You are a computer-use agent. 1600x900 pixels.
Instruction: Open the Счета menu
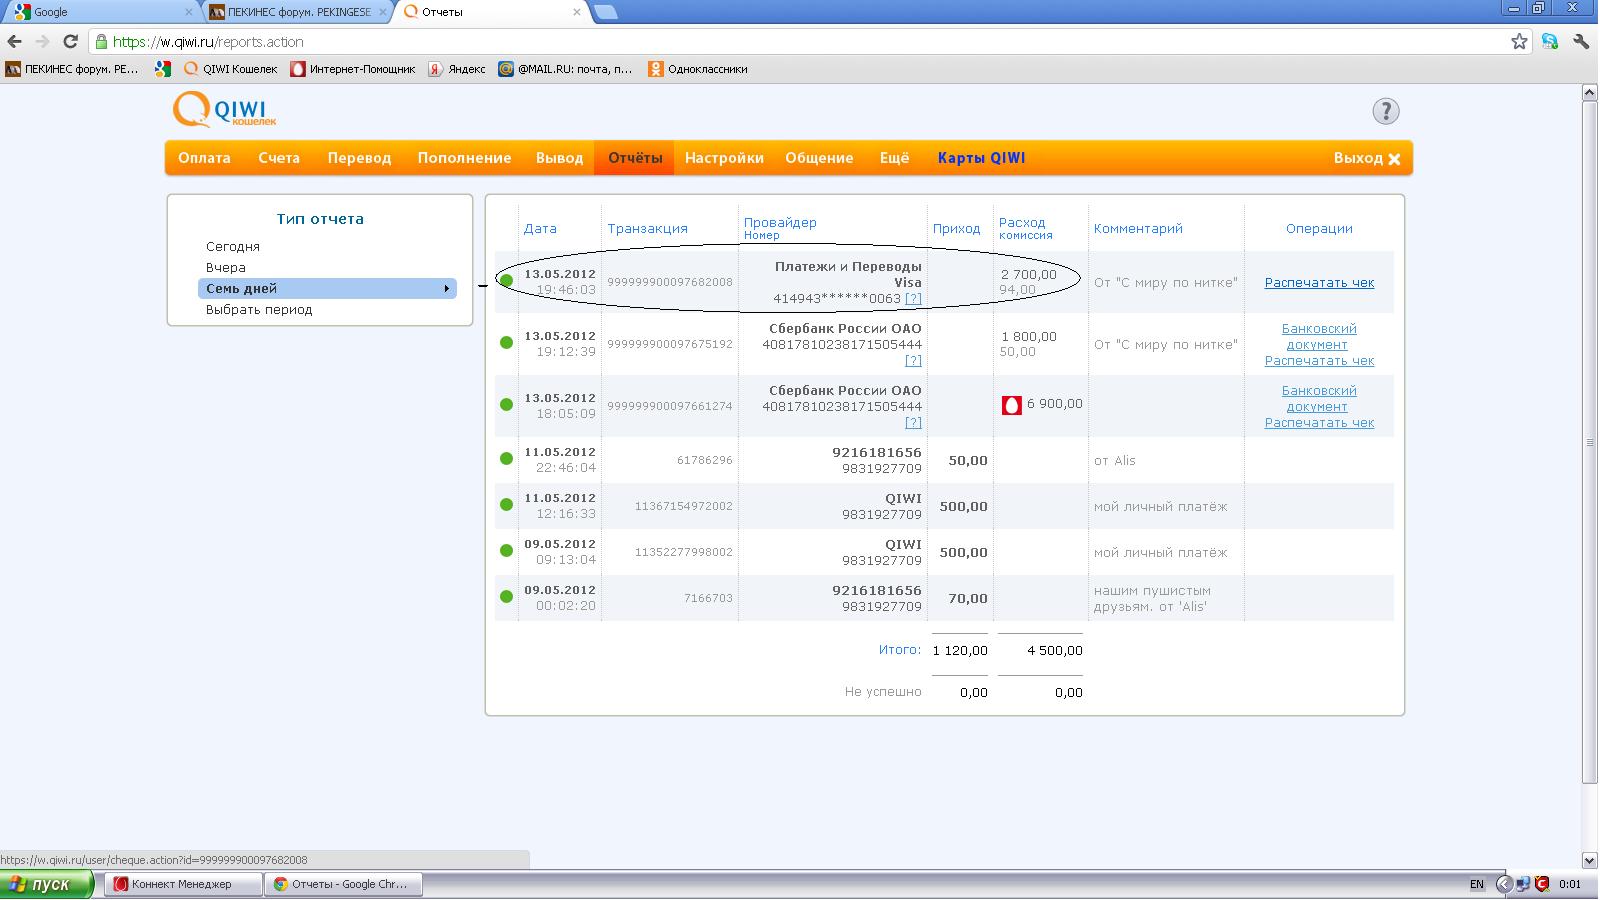tap(279, 158)
